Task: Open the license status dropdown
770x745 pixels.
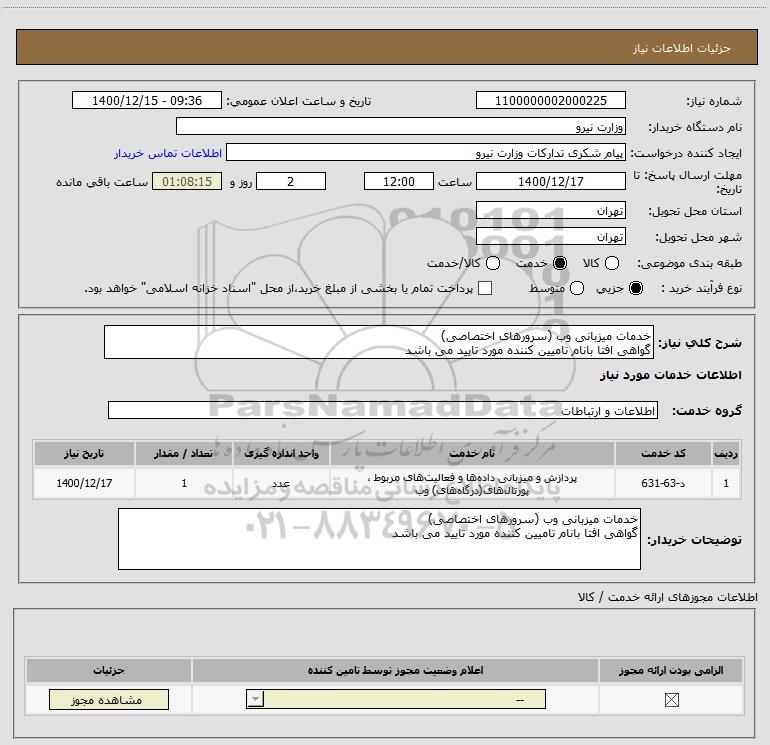Action: (396, 699)
